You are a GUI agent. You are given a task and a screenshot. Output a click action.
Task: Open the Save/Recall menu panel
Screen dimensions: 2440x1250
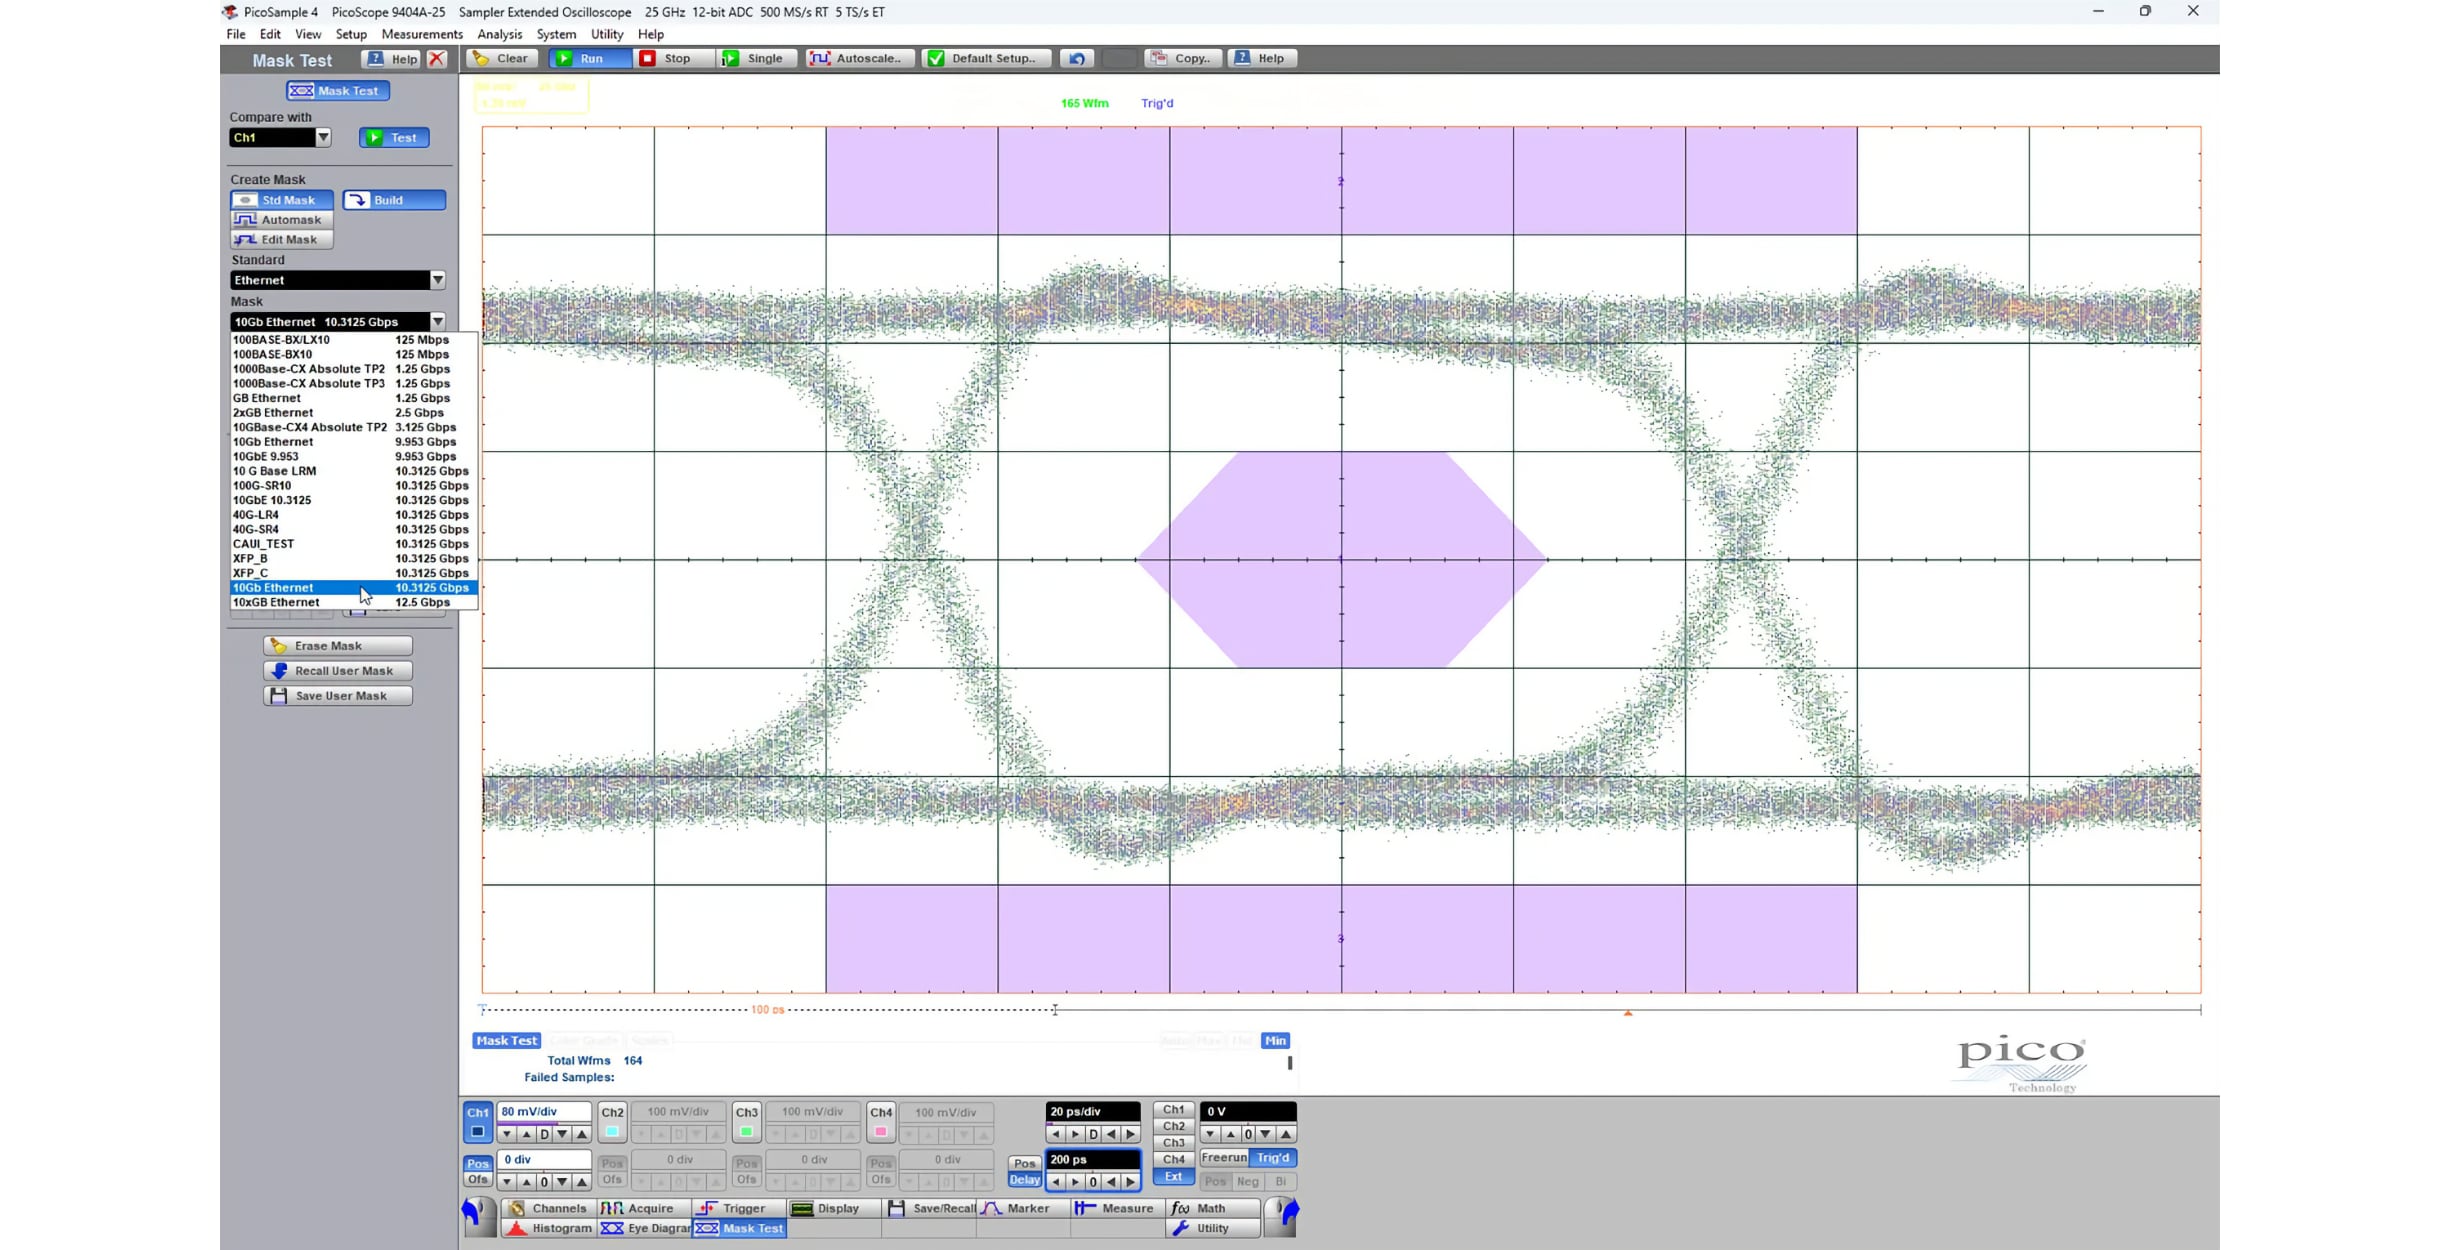pyautogui.click(x=928, y=1209)
